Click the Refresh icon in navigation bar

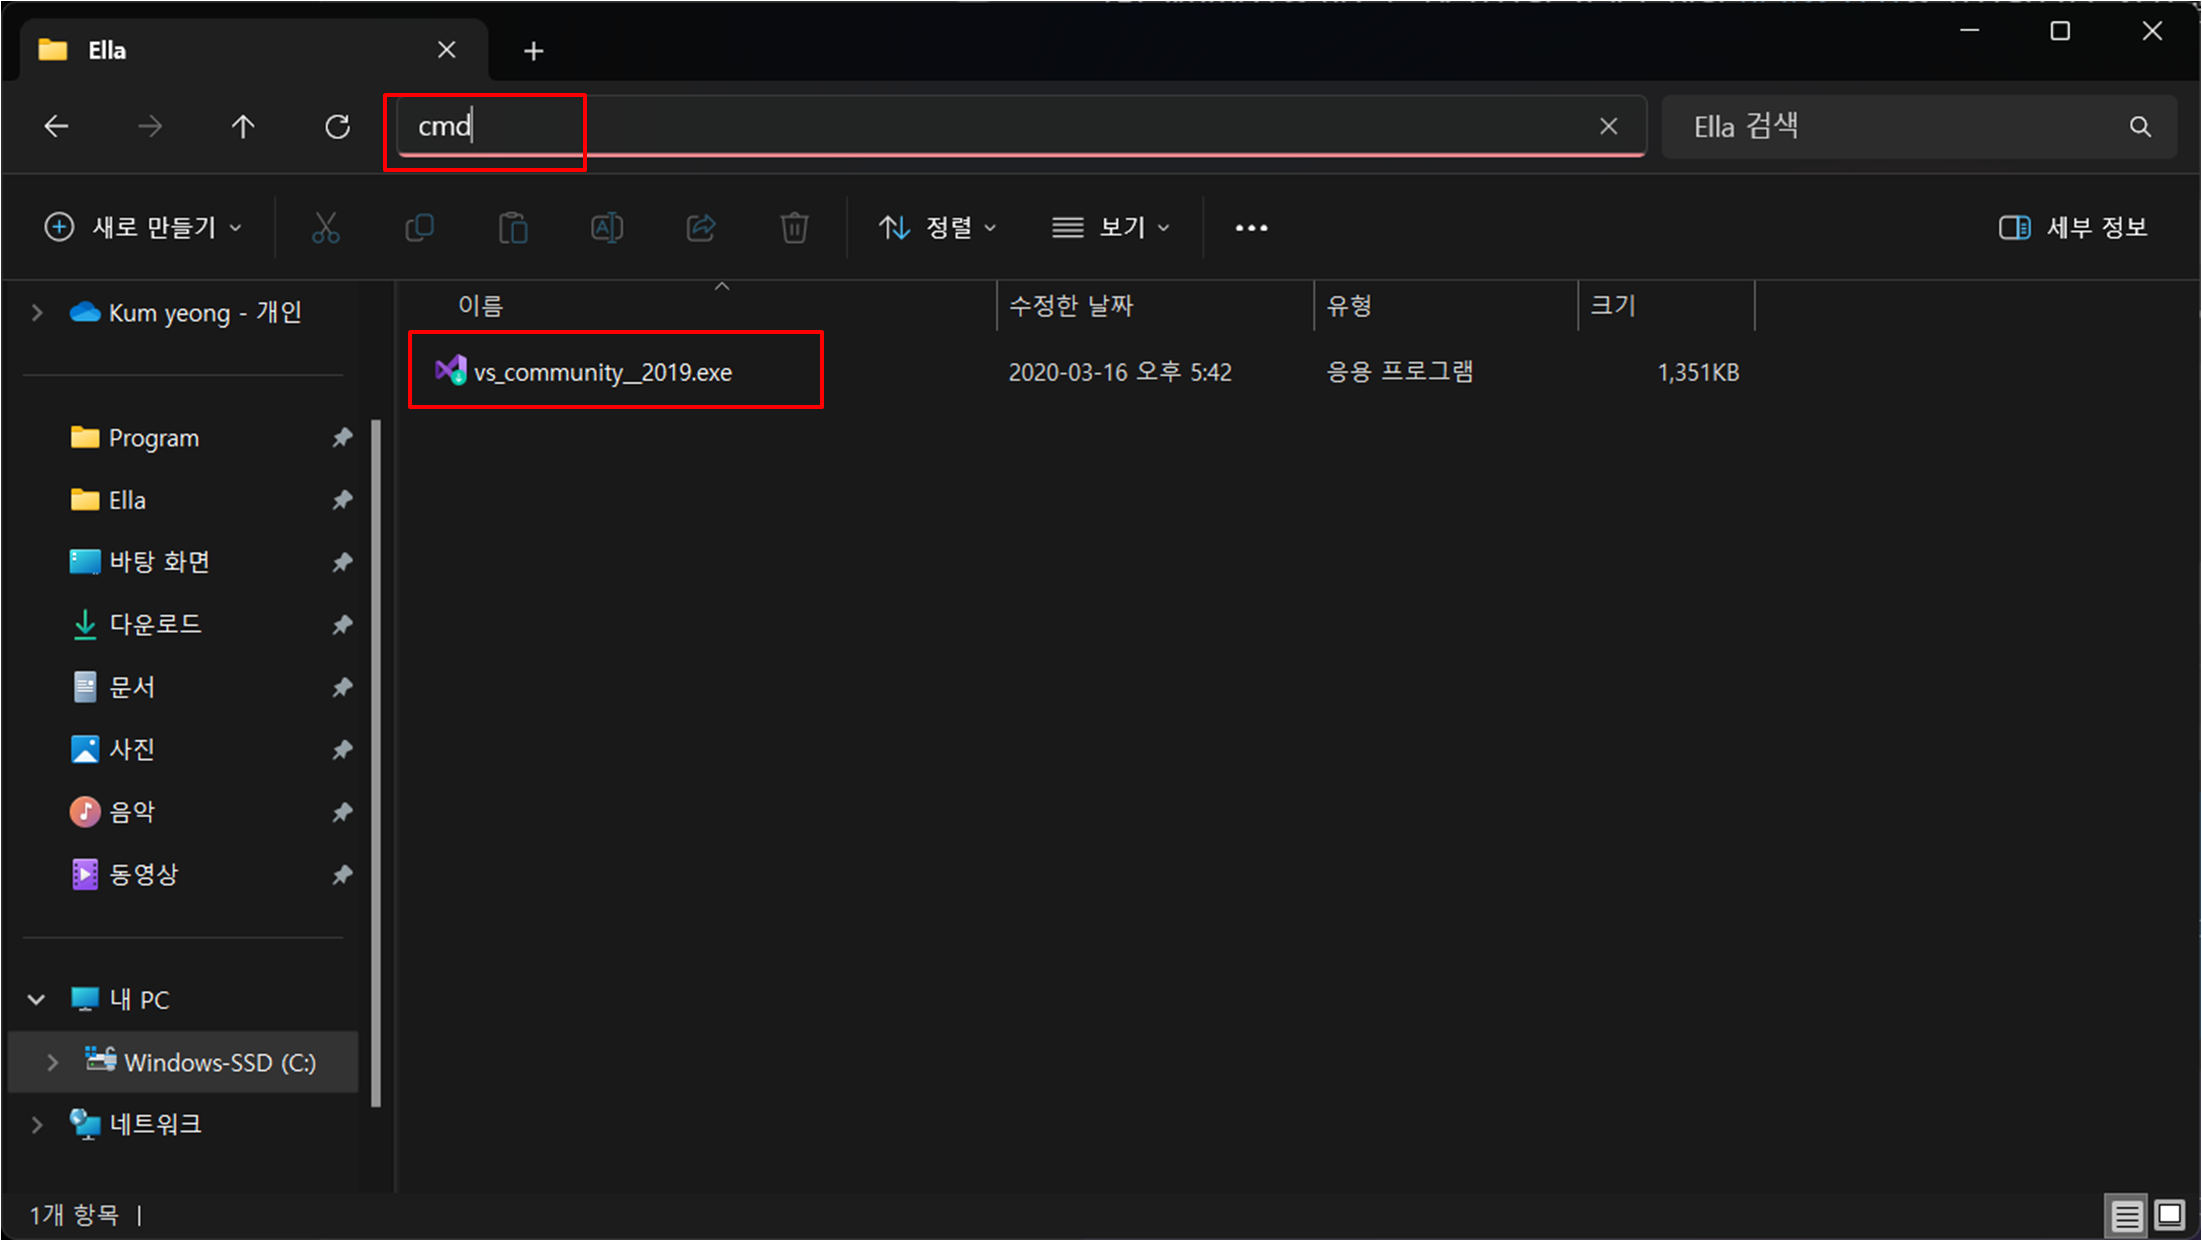click(x=338, y=127)
